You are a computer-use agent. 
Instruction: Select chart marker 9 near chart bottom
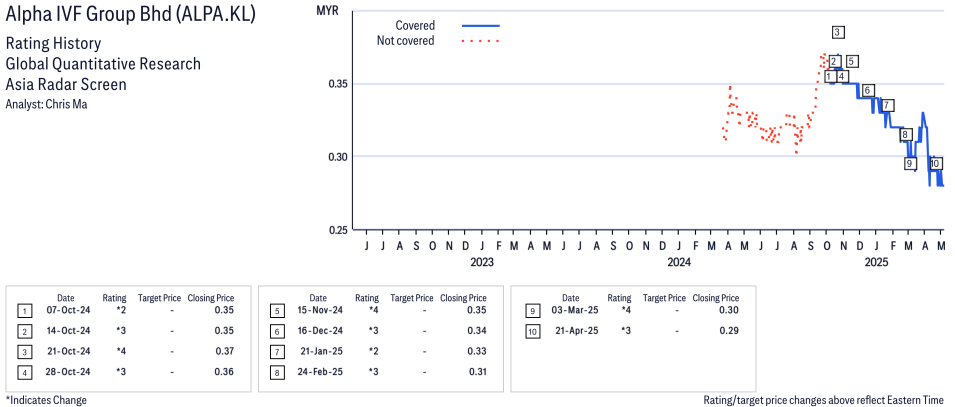point(910,163)
